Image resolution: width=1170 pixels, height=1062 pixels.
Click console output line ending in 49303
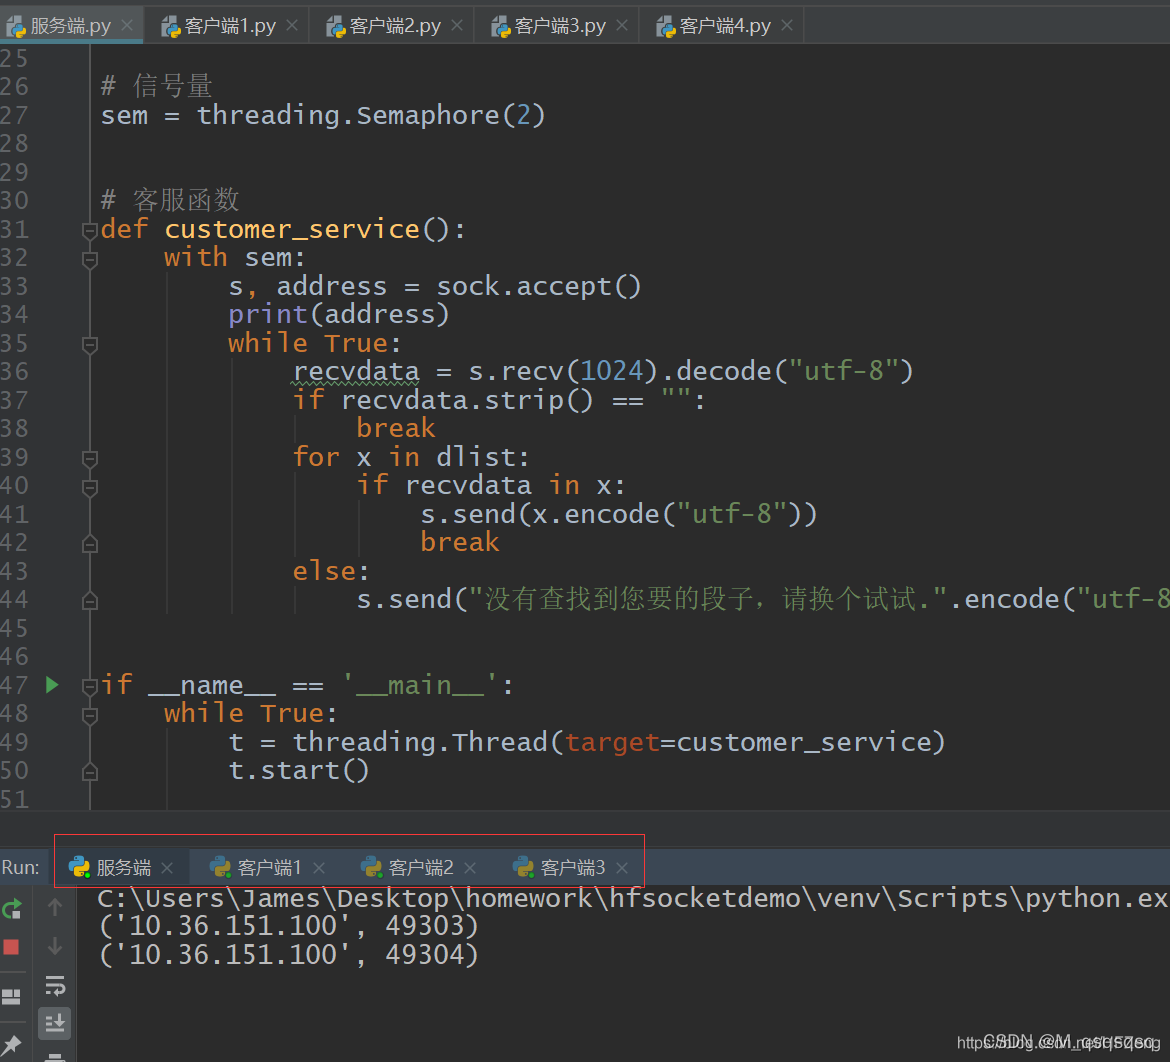(289, 926)
